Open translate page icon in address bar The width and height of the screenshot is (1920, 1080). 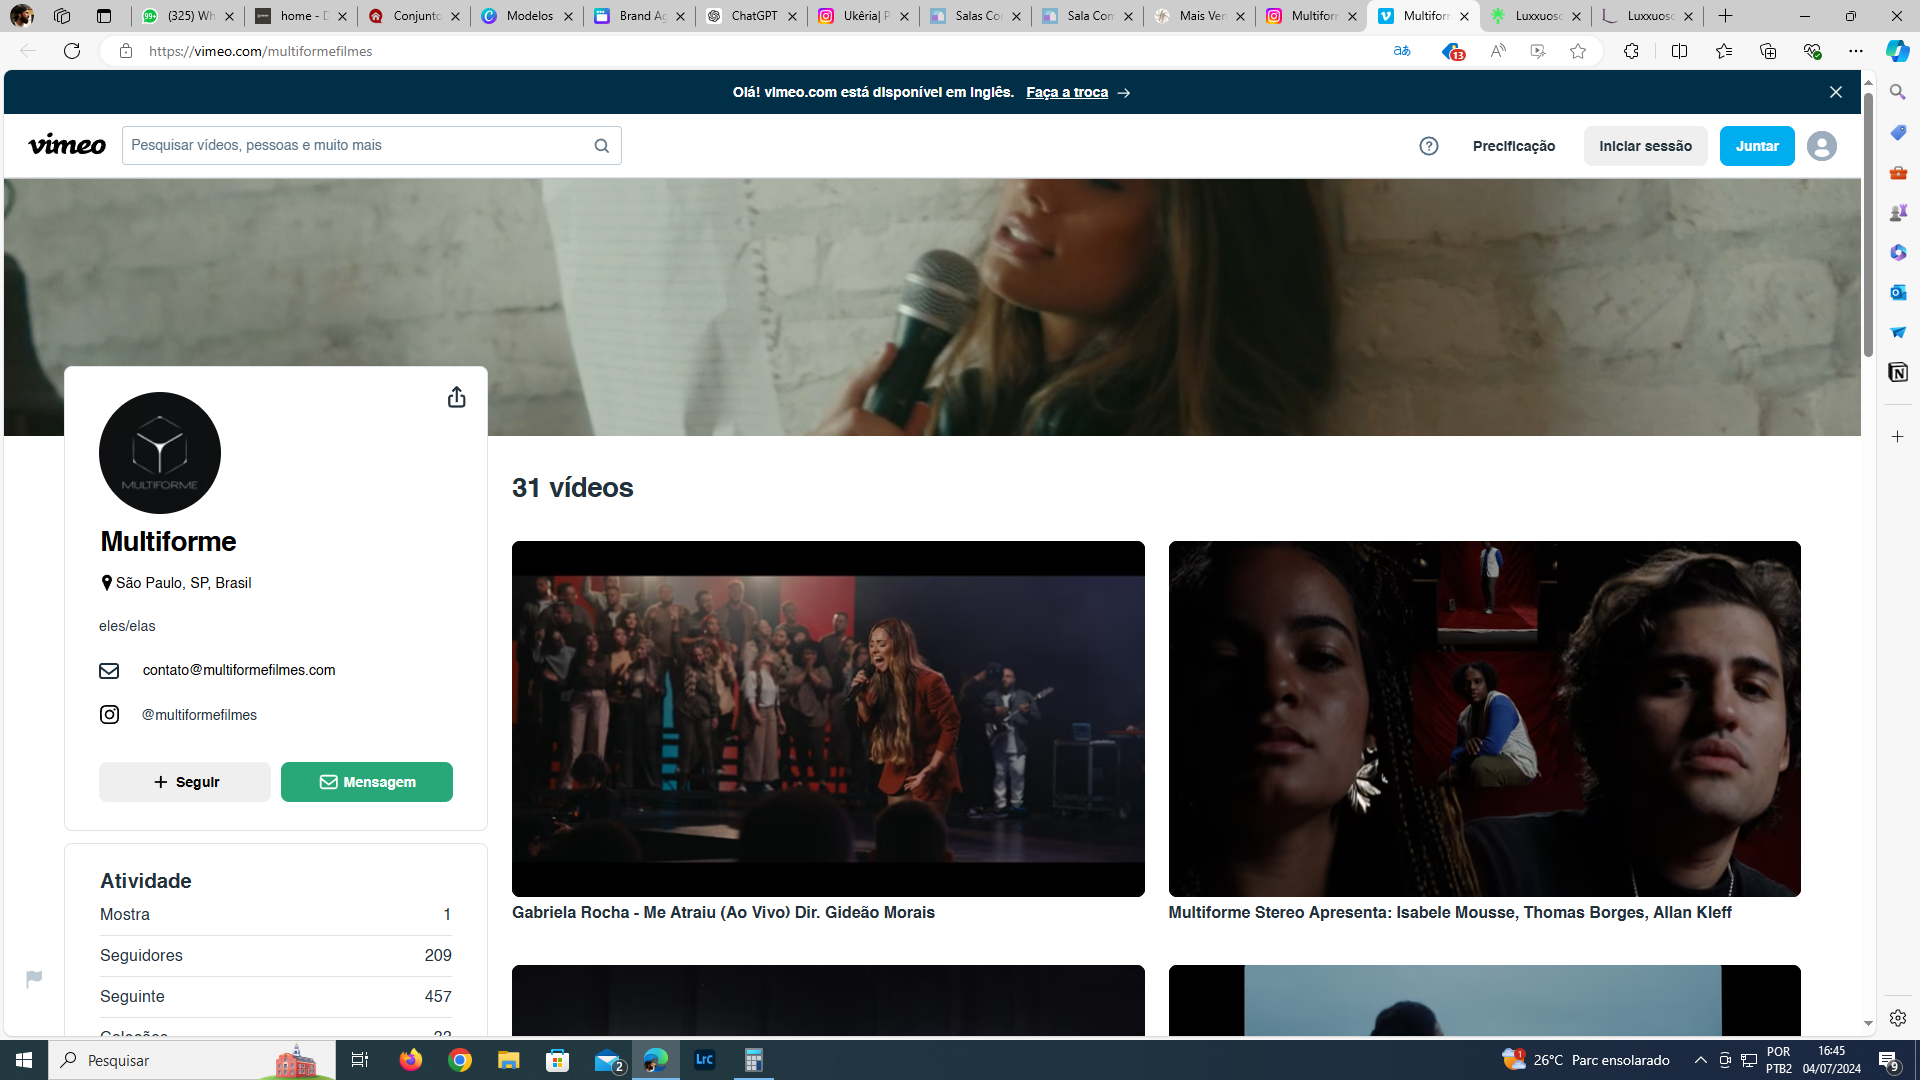(1402, 51)
